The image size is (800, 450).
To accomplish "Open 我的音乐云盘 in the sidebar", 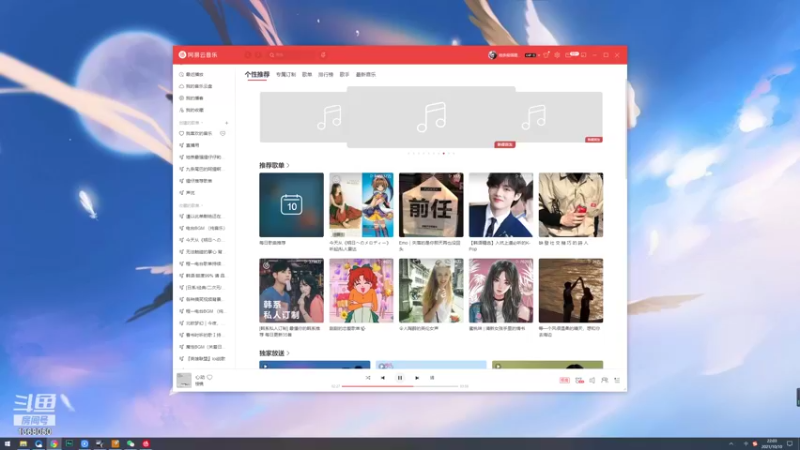I will (x=196, y=86).
